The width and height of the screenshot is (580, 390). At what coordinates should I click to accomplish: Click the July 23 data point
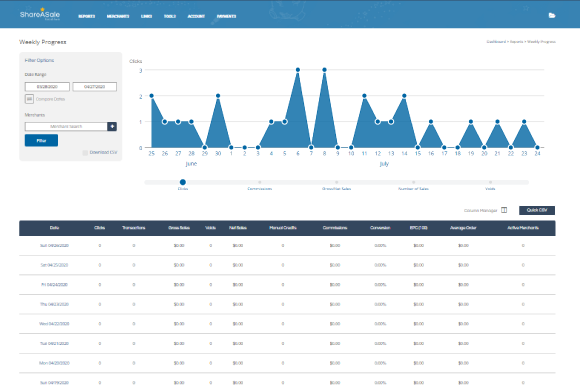tap(524, 122)
